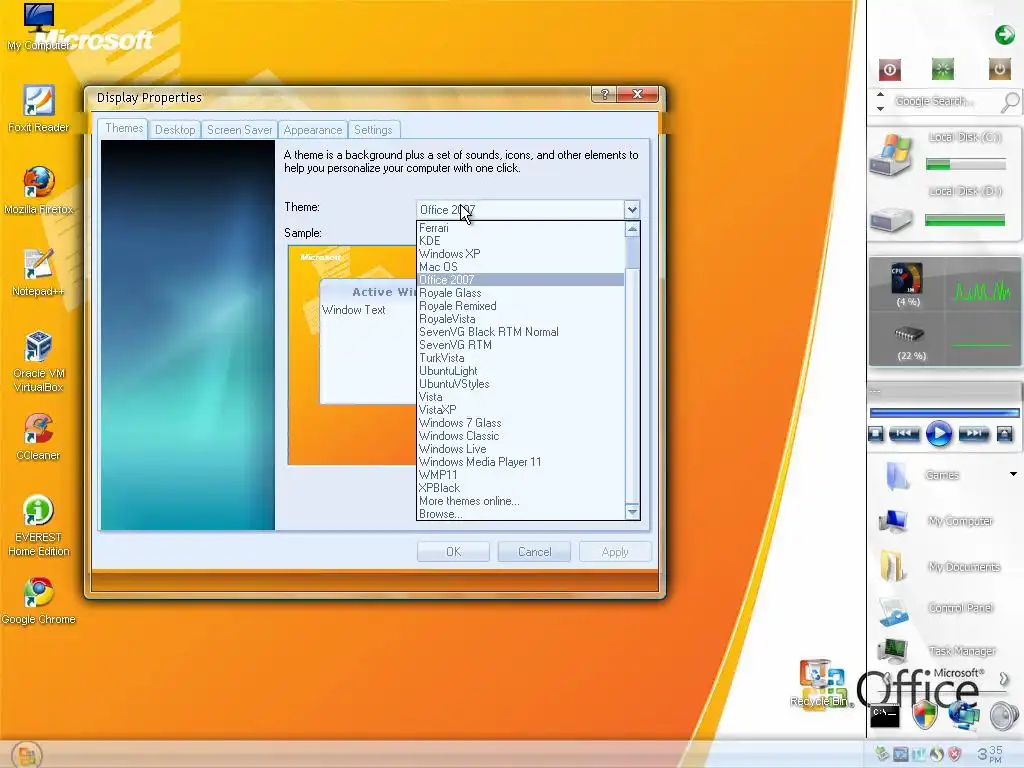Open Oracle VM VirtualBox shortcut
1024x768 pixels.
click(38, 347)
